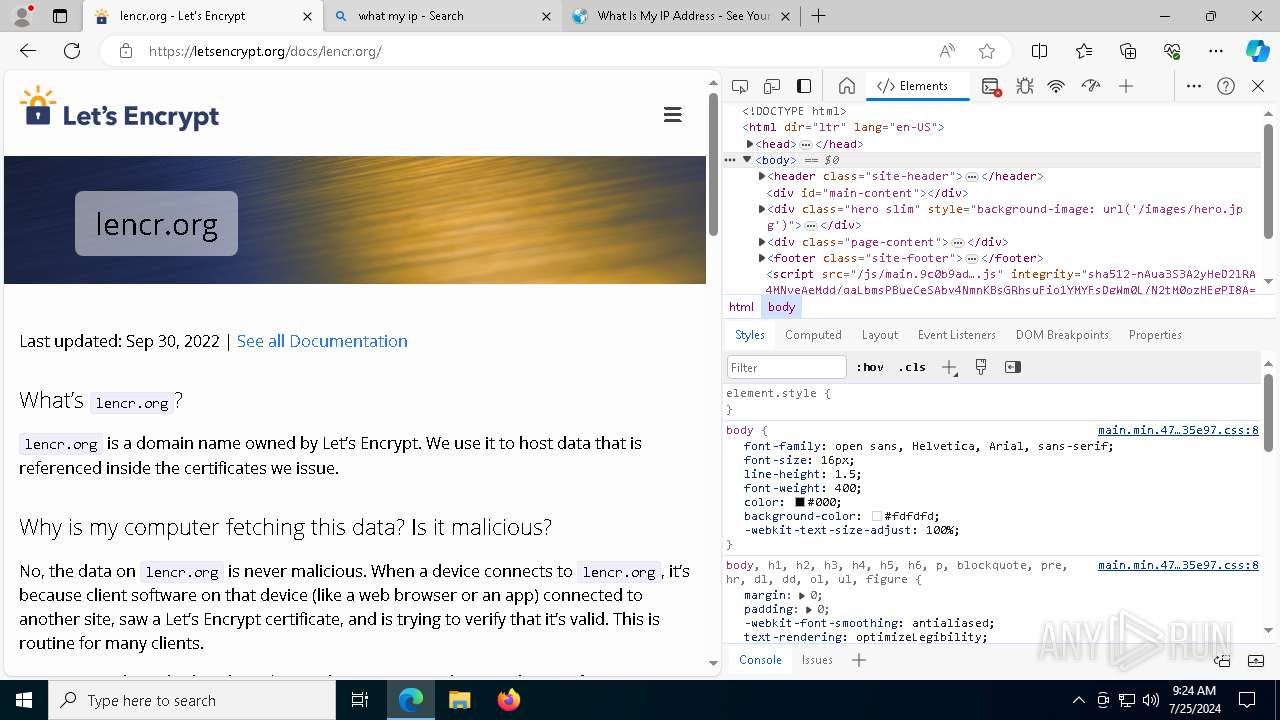Expand the padding shorthand property
The height and width of the screenshot is (720, 1280).
tap(808, 609)
